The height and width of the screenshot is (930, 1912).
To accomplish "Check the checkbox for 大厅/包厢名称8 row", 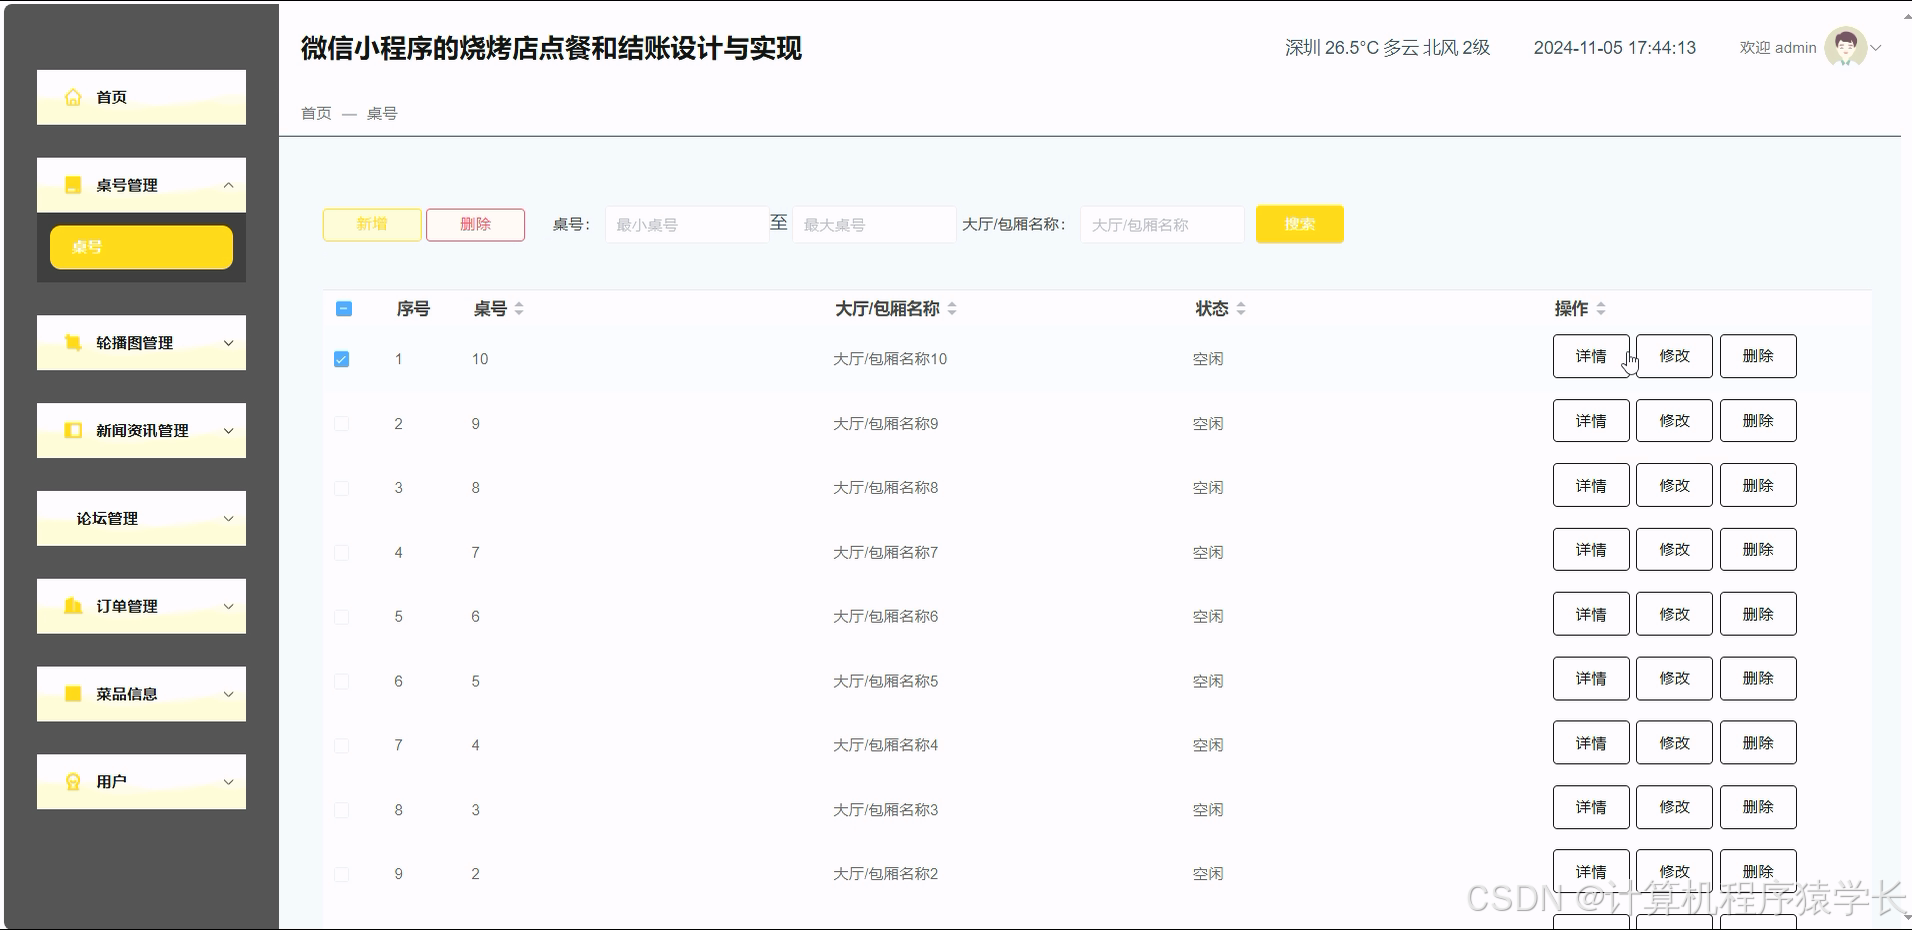I will pyautogui.click(x=341, y=487).
